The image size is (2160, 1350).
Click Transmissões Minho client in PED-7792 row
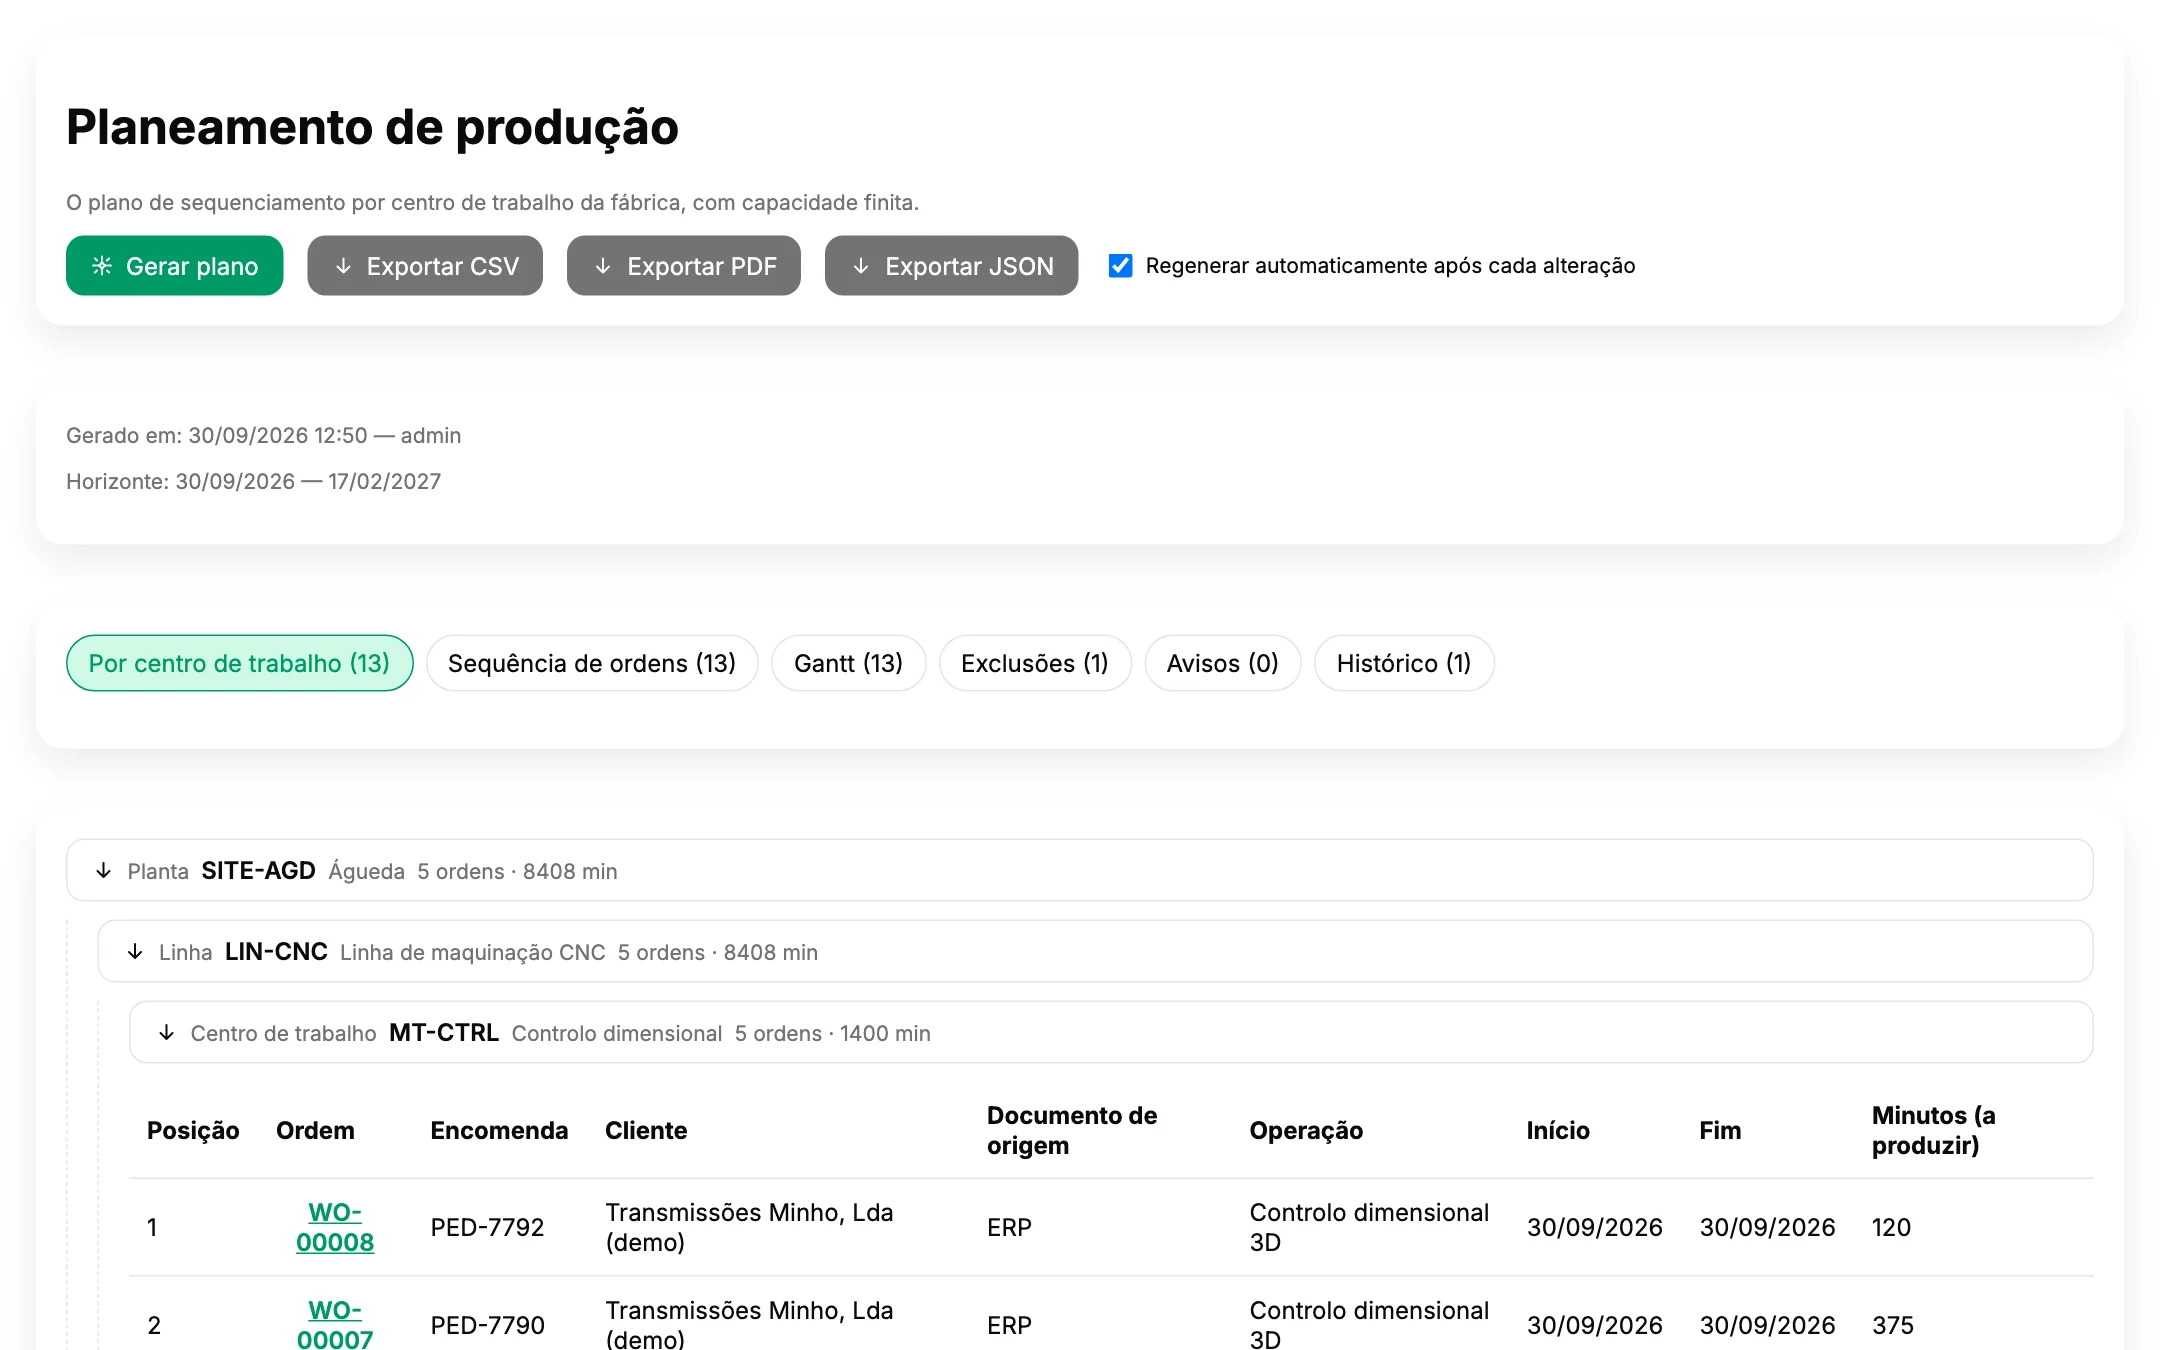pos(749,1227)
